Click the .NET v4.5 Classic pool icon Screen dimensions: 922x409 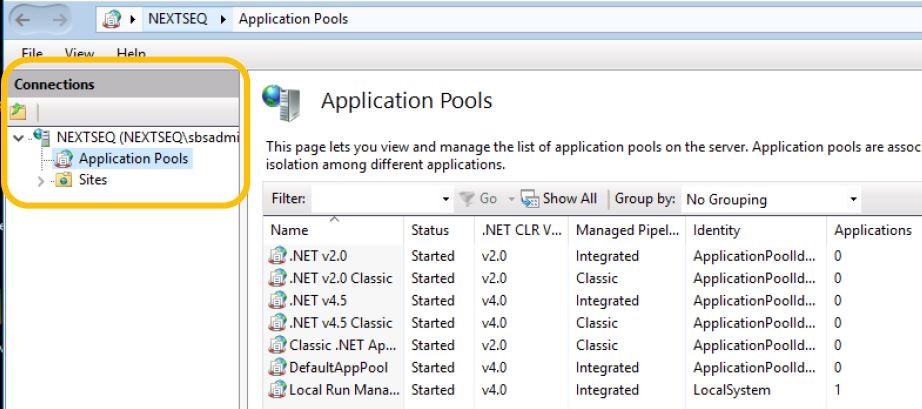click(x=277, y=322)
